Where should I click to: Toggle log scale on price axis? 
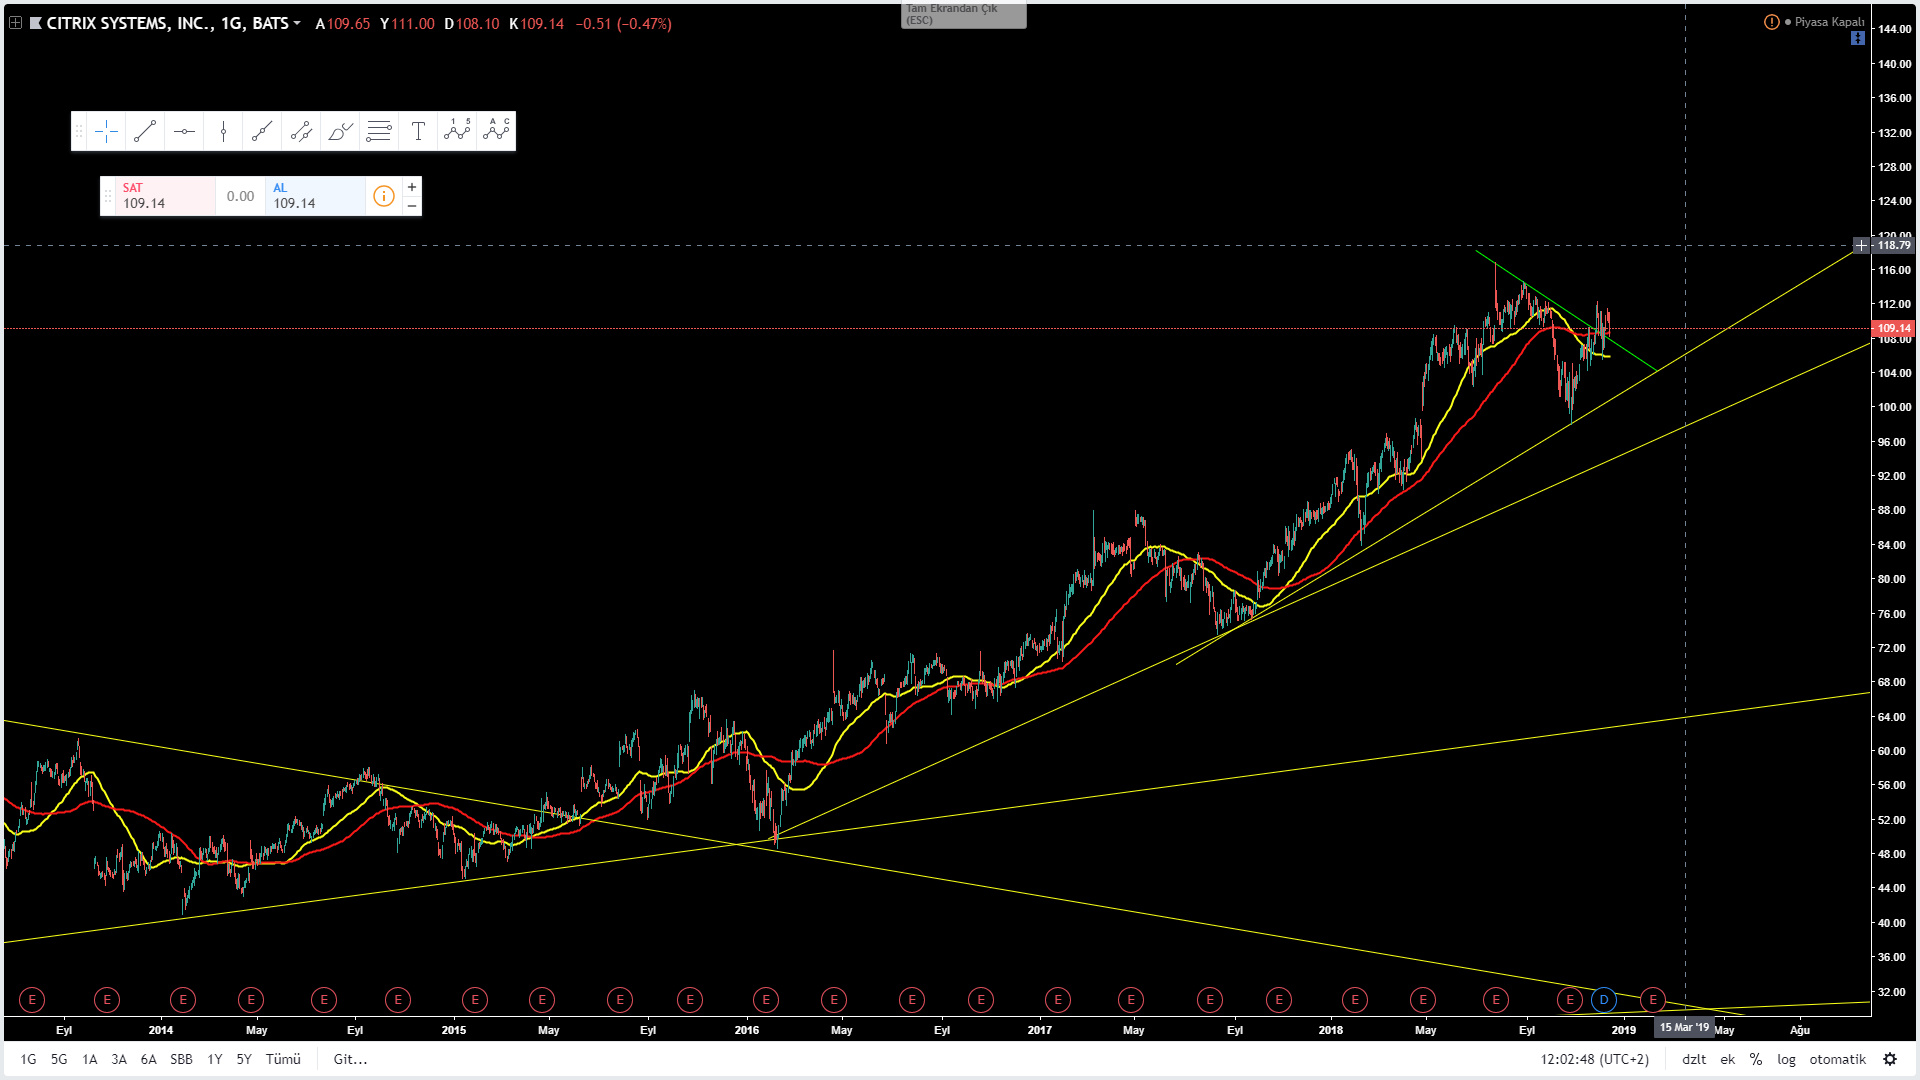(1786, 1059)
